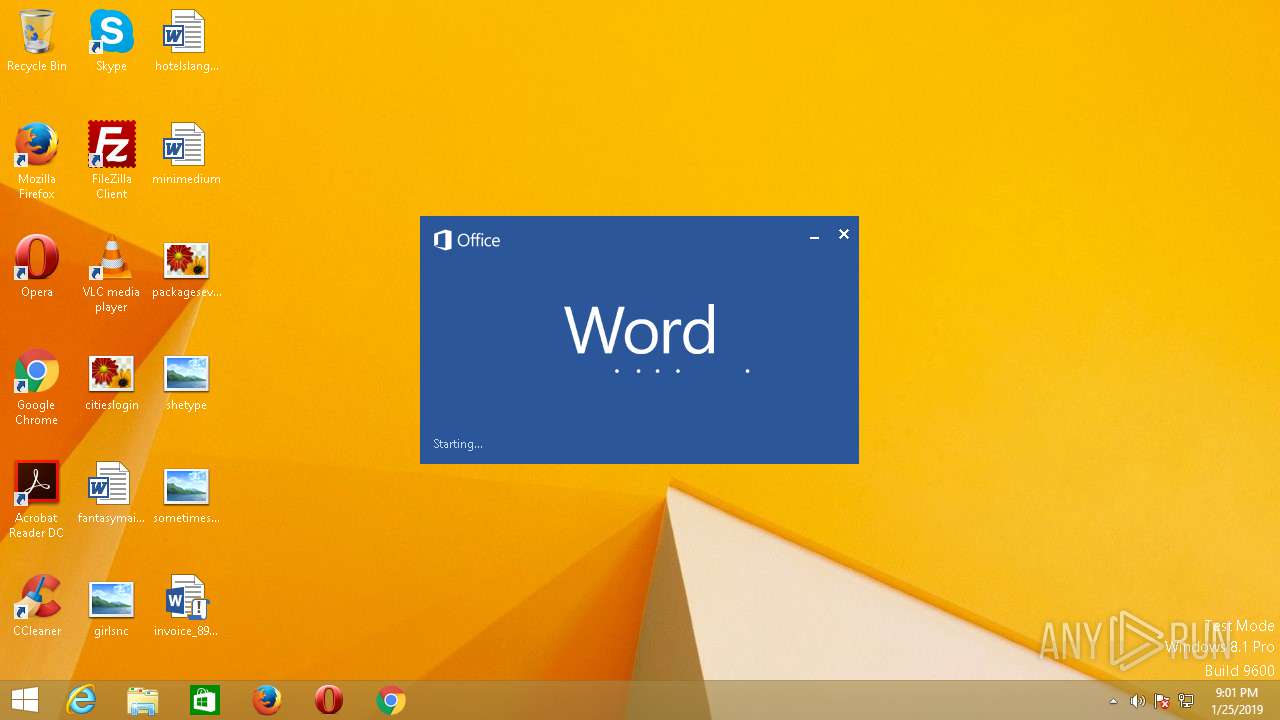This screenshot has height=720, width=1280.
Task: Launch Firefox from the taskbar
Action: click(x=267, y=700)
